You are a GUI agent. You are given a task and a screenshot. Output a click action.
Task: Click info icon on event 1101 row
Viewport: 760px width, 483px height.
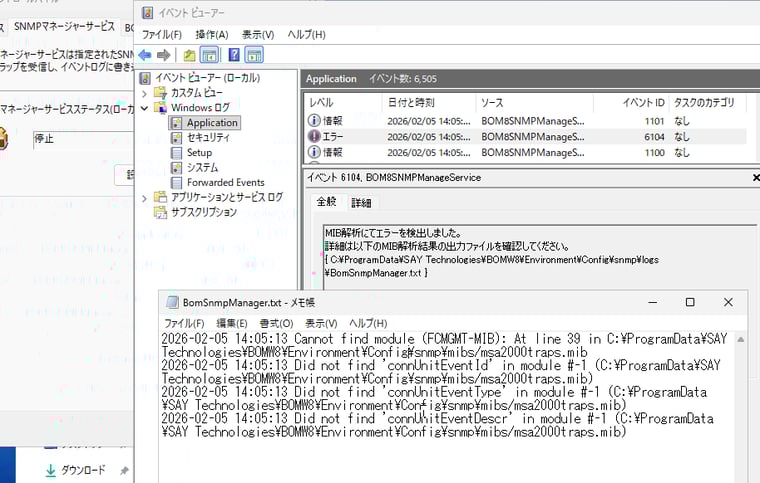coord(314,121)
